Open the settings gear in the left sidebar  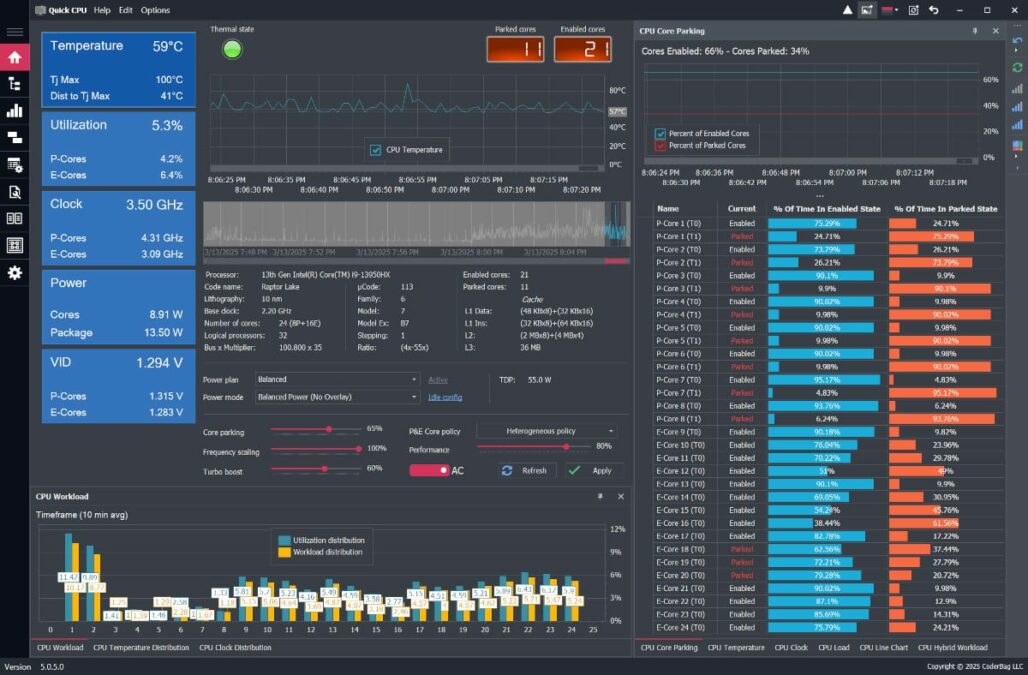(14, 272)
